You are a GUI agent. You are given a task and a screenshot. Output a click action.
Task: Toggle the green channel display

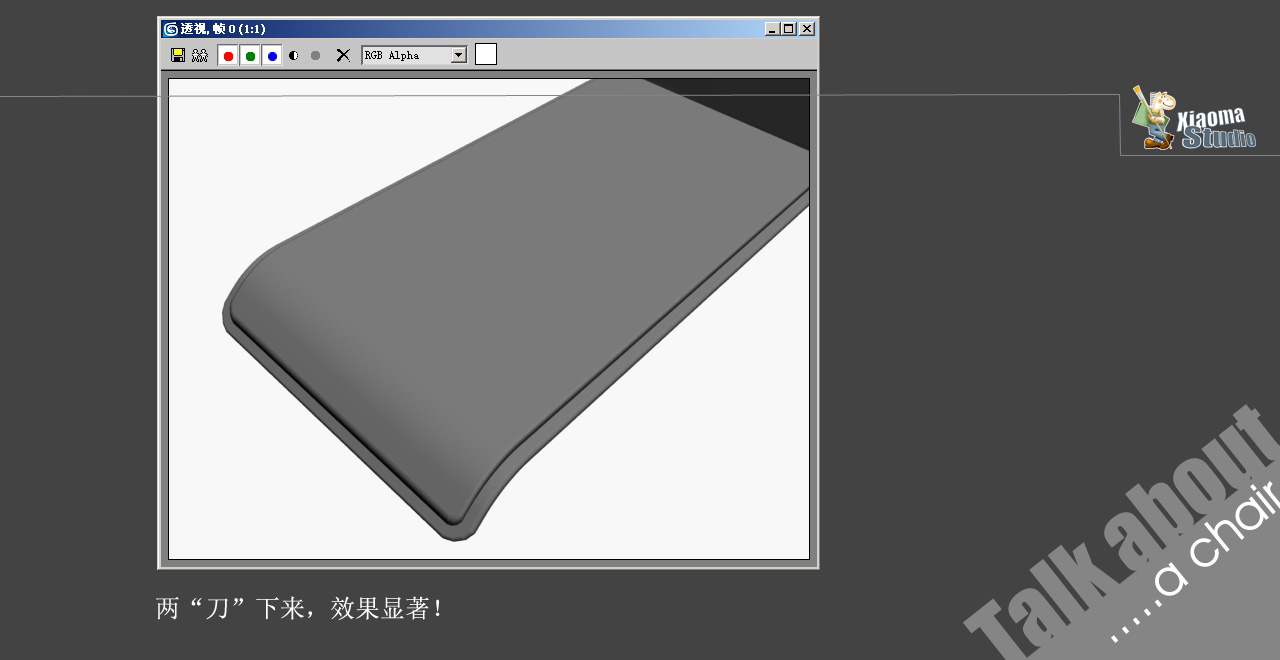click(250, 55)
